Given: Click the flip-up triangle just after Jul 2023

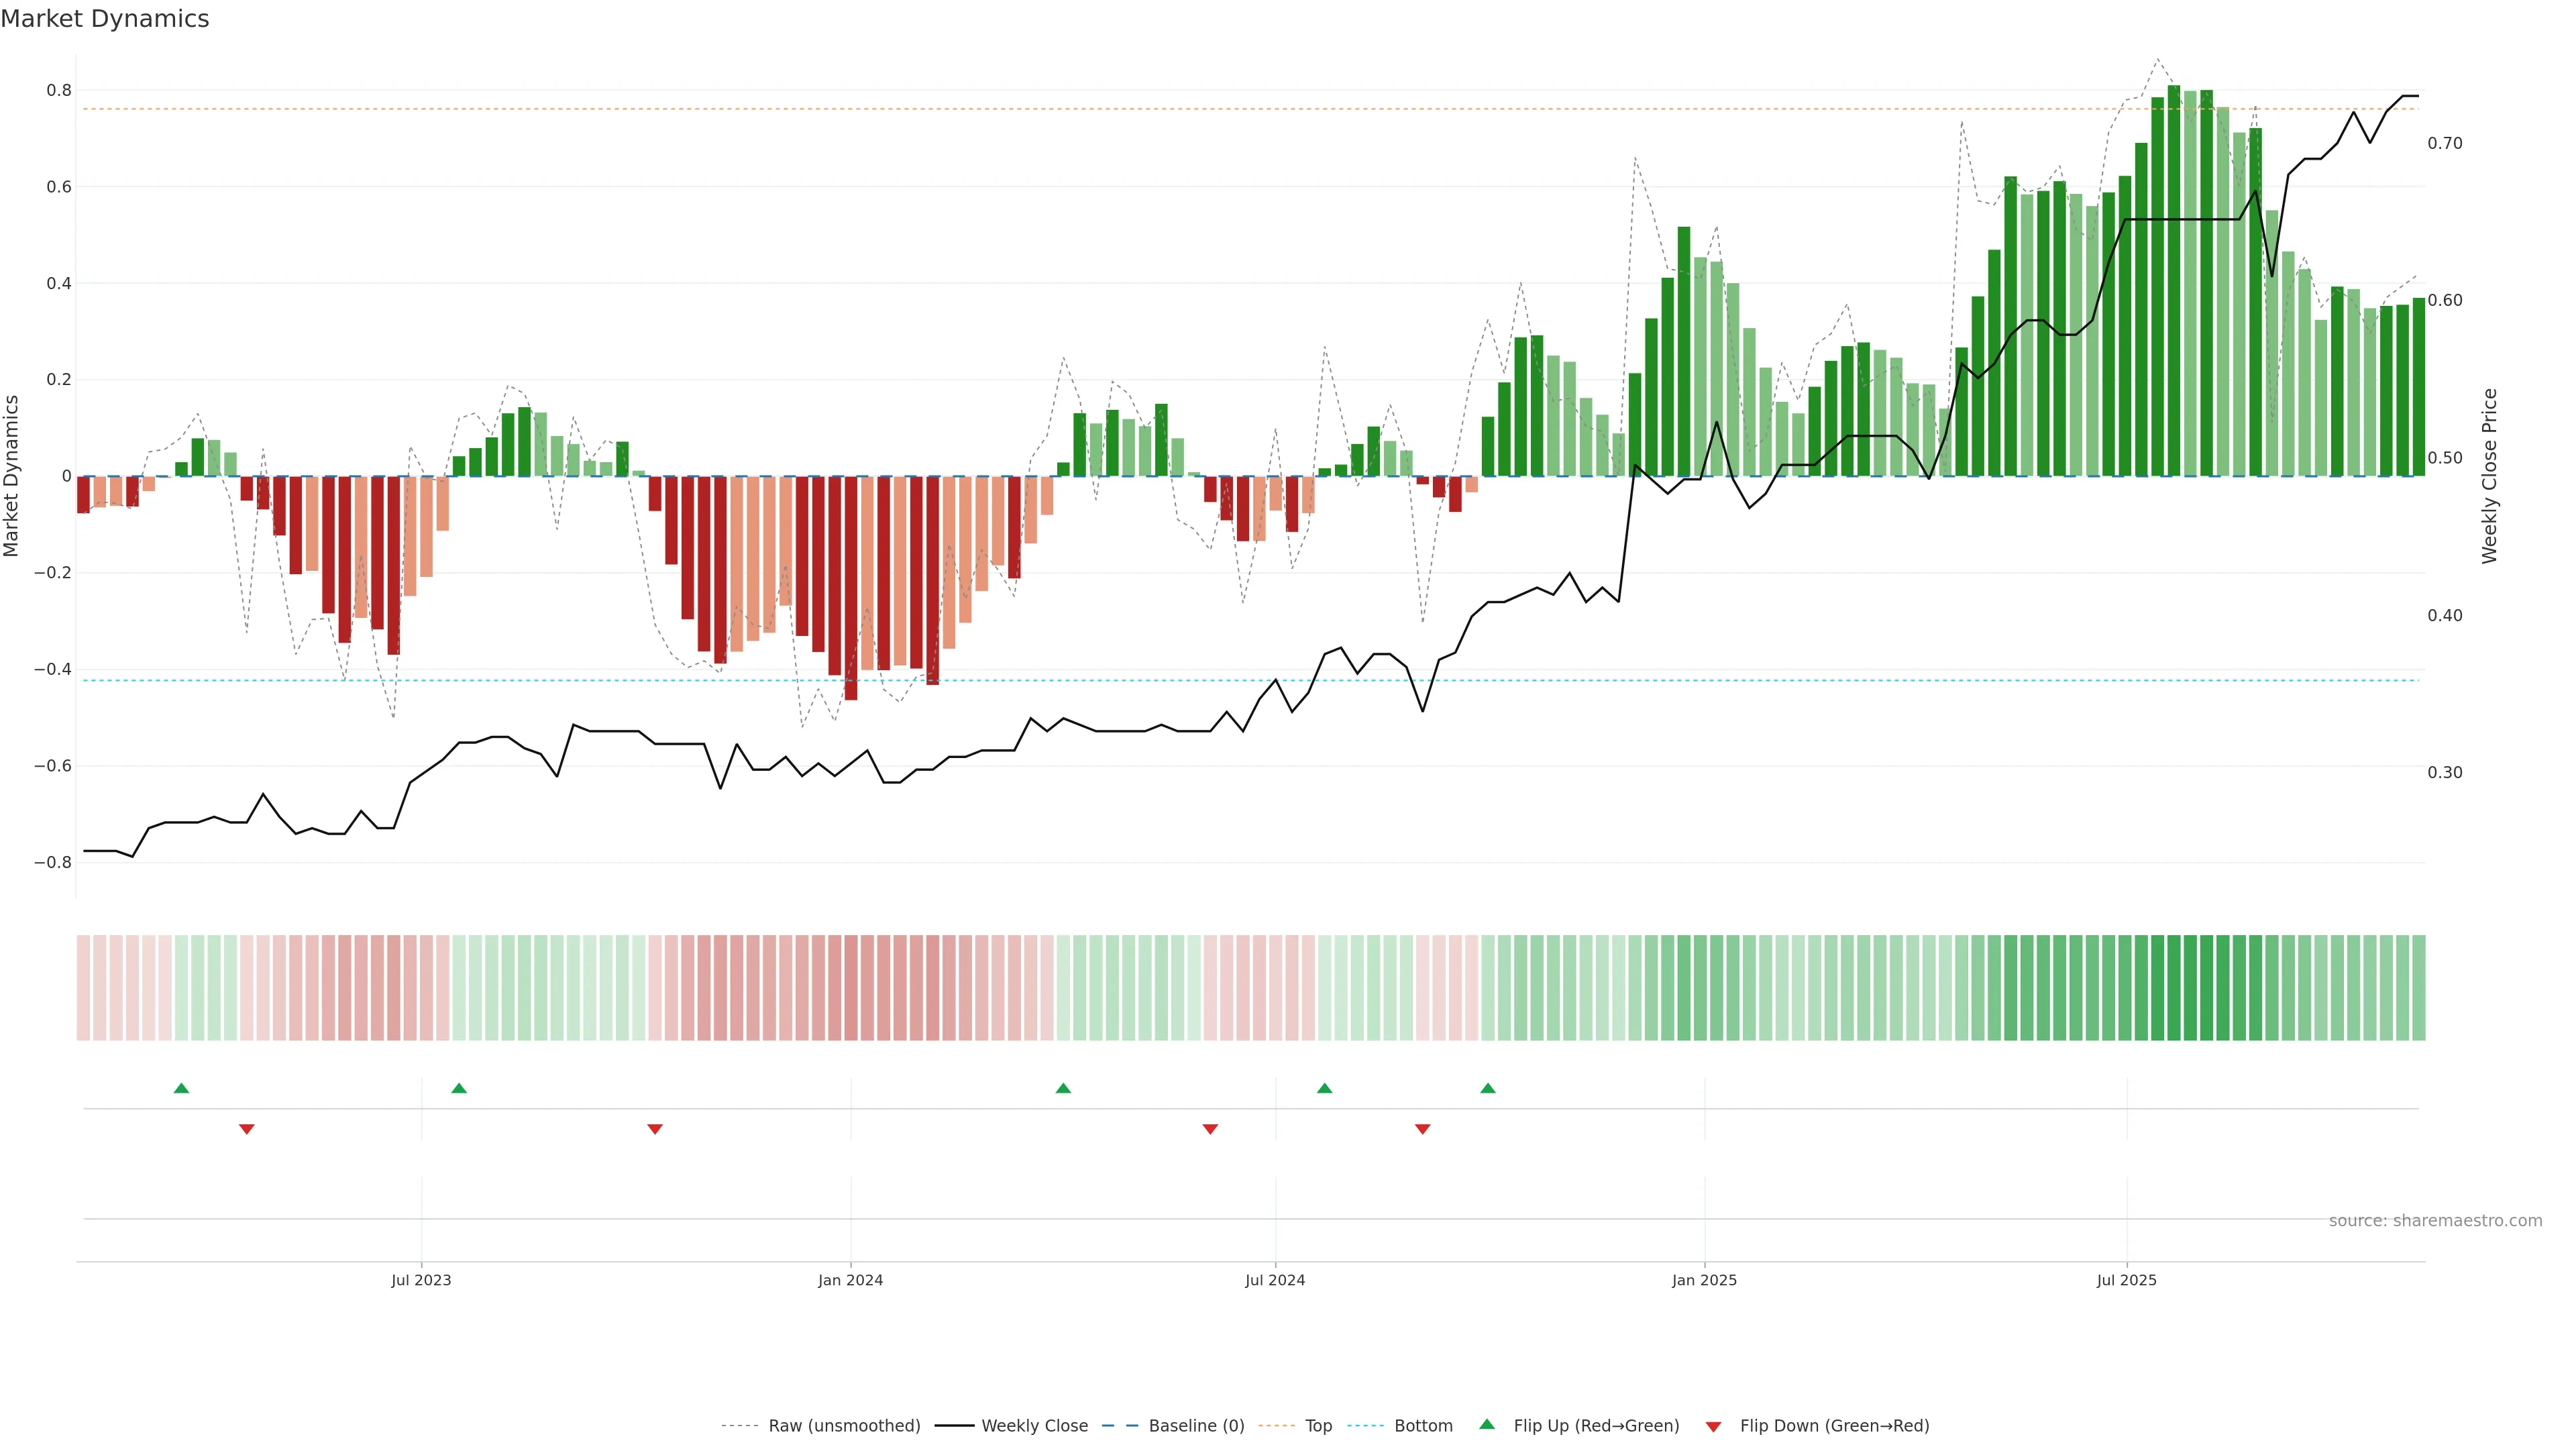Looking at the screenshot, I should tap(459, 1088).
